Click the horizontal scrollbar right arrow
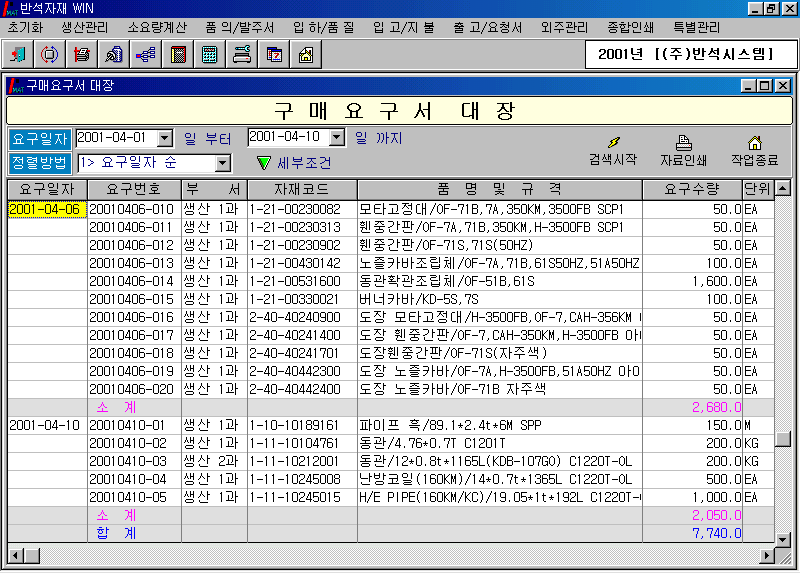 point(768,554)
